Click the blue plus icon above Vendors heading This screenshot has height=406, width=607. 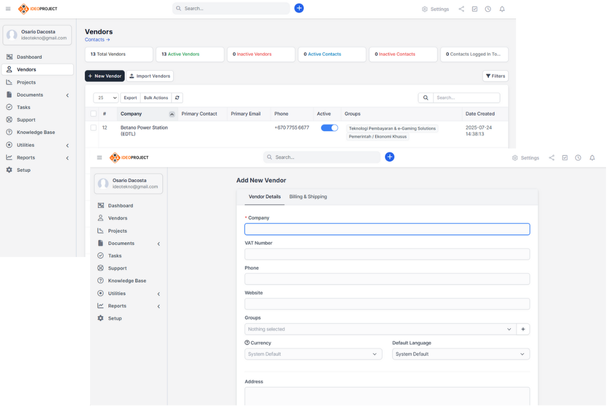click(299, 8)
